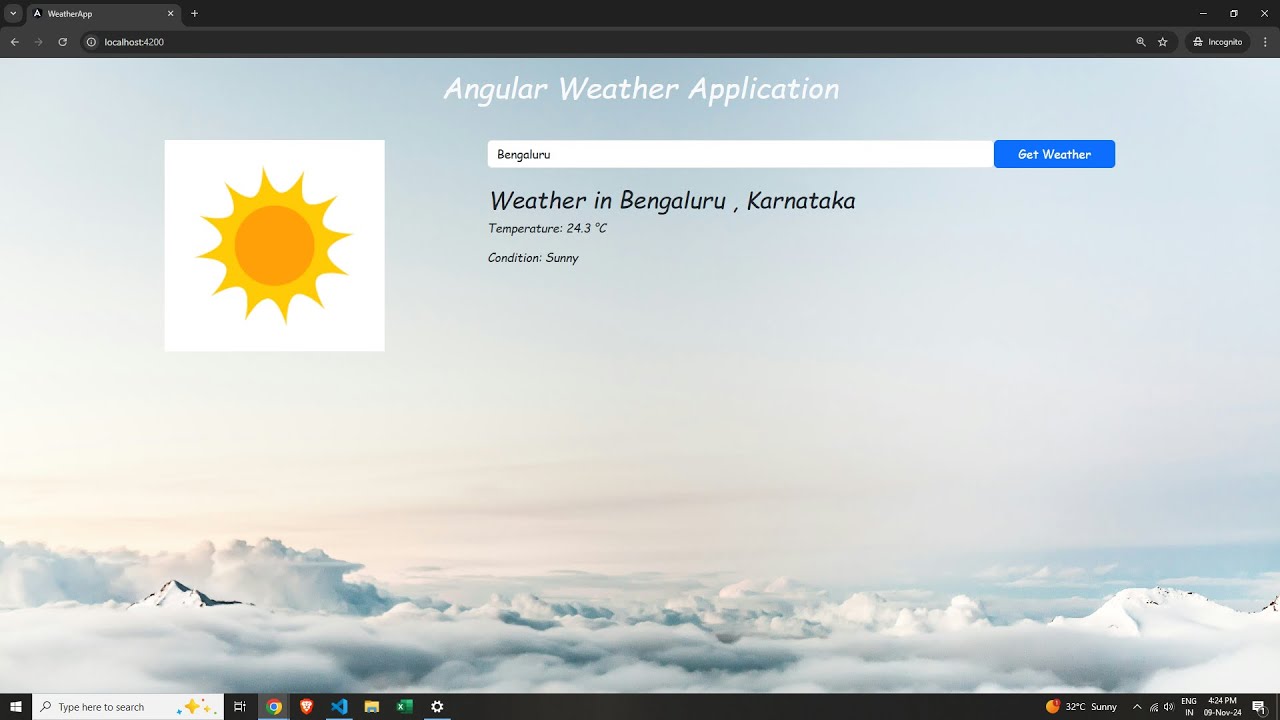Screen dimensions: 1280x720
Task: Reload the localhost page
Action: coord(63,42)
